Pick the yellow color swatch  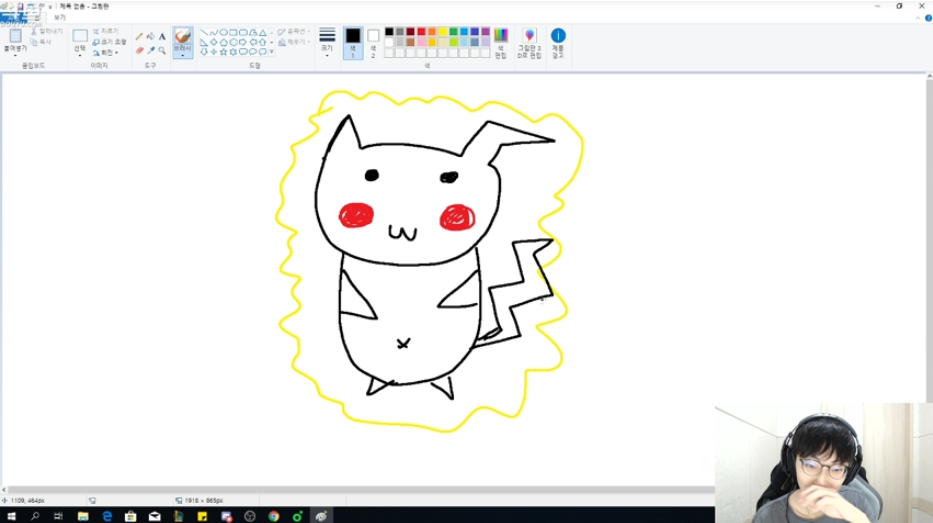pos(443,32)
